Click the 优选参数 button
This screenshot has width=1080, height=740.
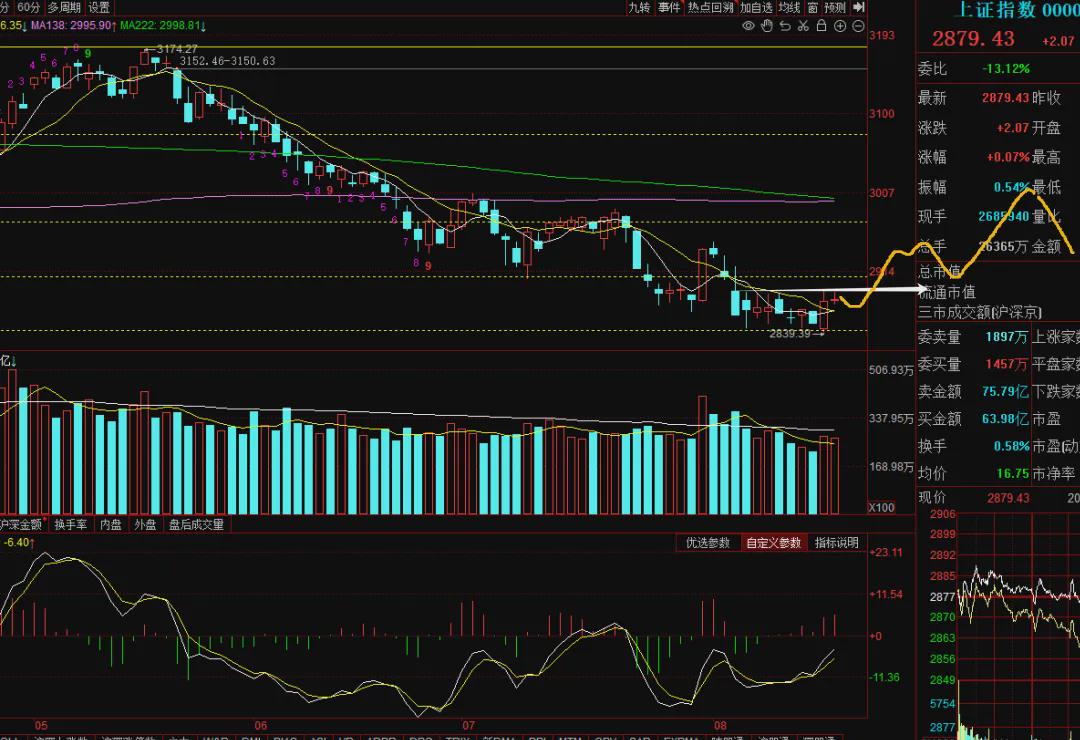click(x=707, y=543)
